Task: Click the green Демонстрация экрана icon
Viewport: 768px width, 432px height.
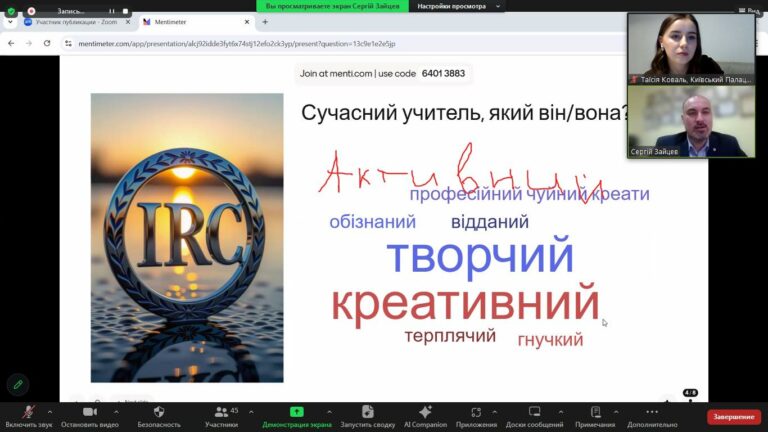Action: 296,412
